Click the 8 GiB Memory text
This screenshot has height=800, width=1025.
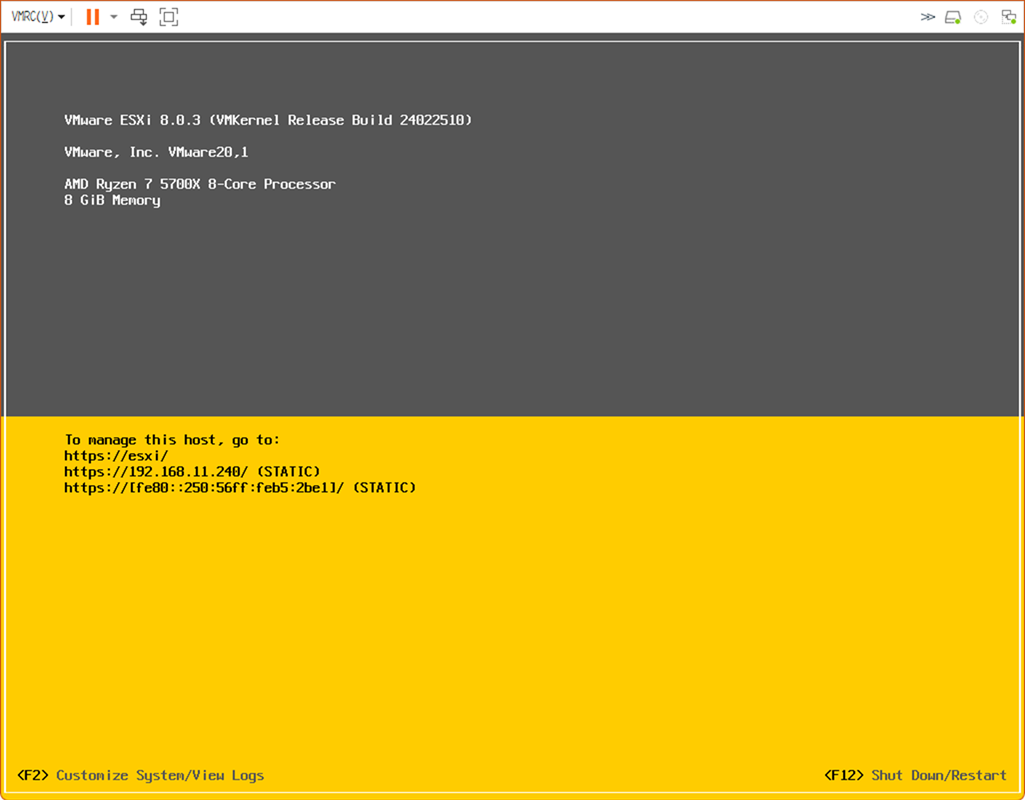coord(112,200)
